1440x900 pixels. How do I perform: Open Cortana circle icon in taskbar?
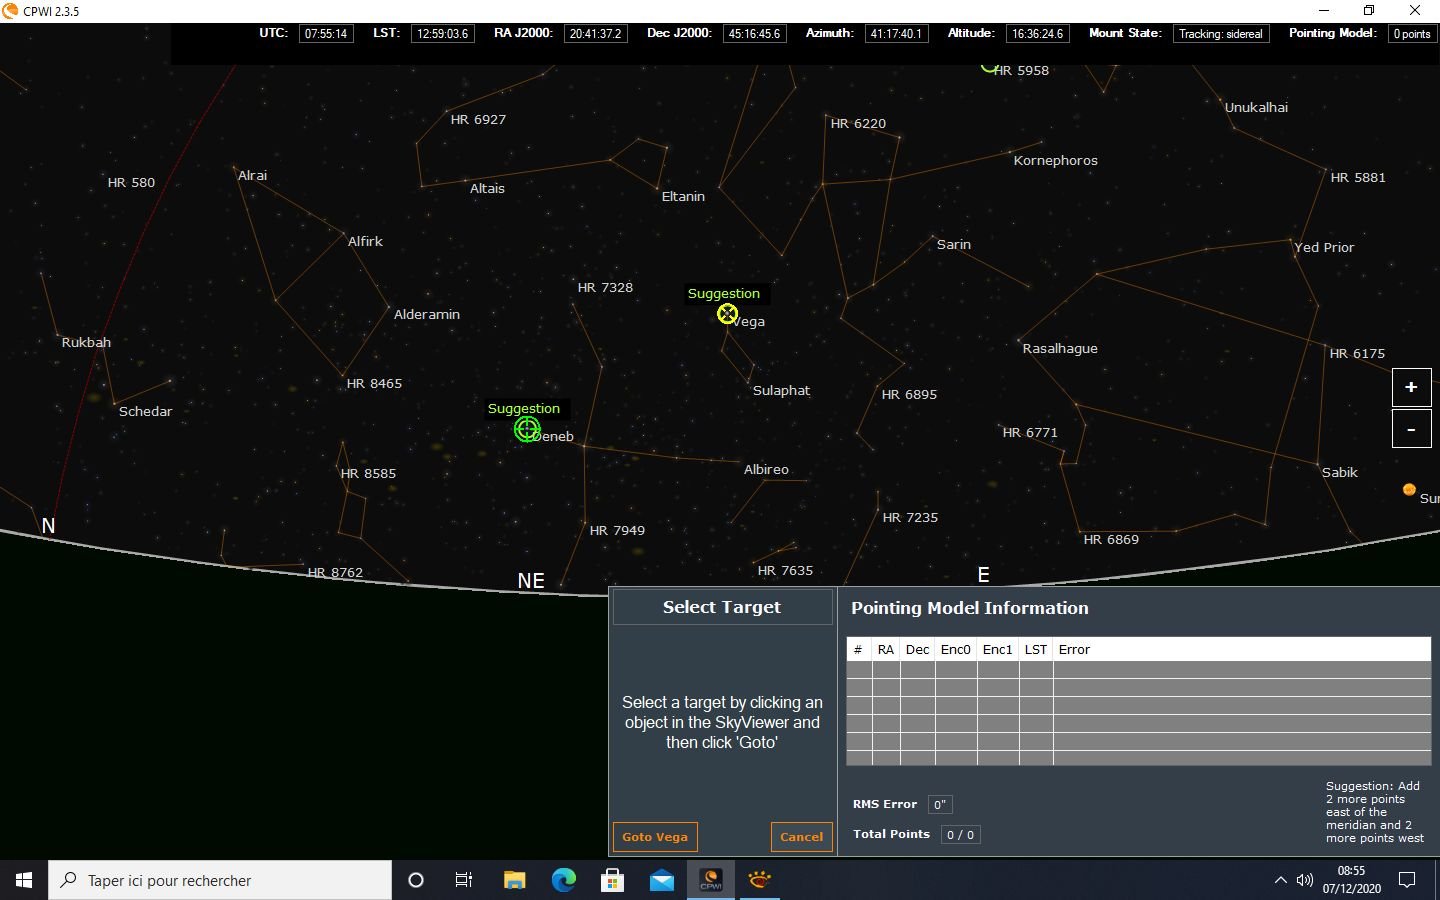(x=416, y=880)
